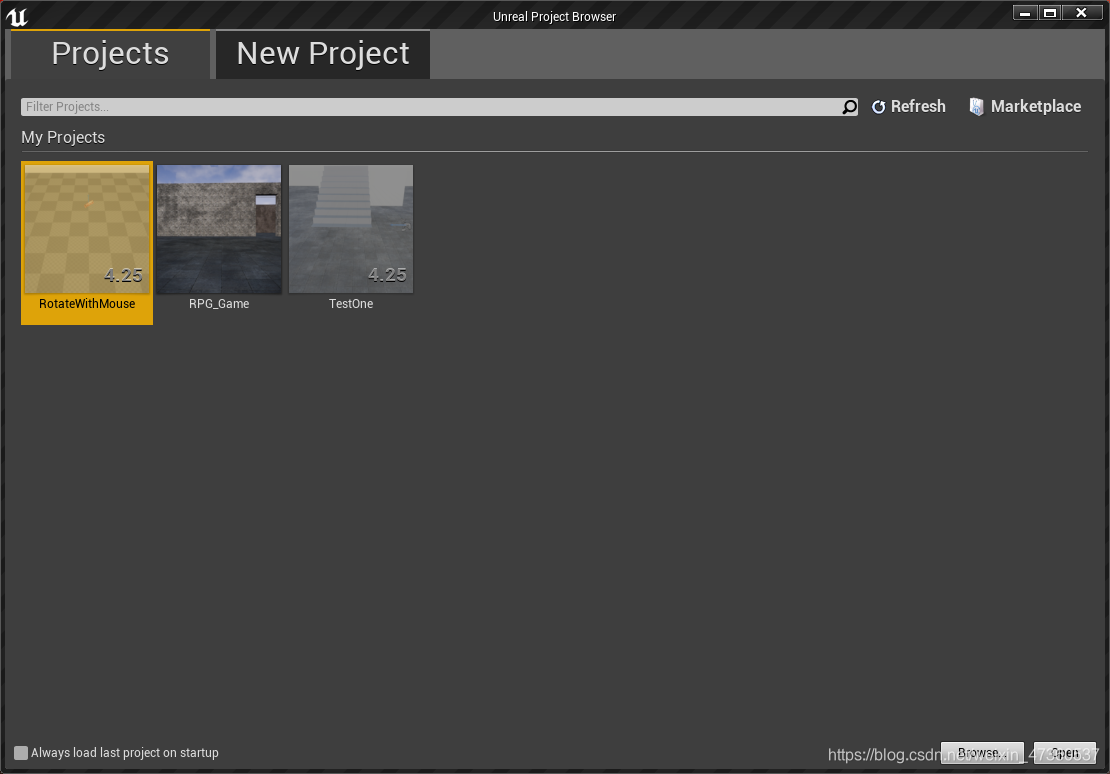Maximize the Unreal Project Browser window
Viewport: 1110px width, 774px height.
(x=1050, y=13)
